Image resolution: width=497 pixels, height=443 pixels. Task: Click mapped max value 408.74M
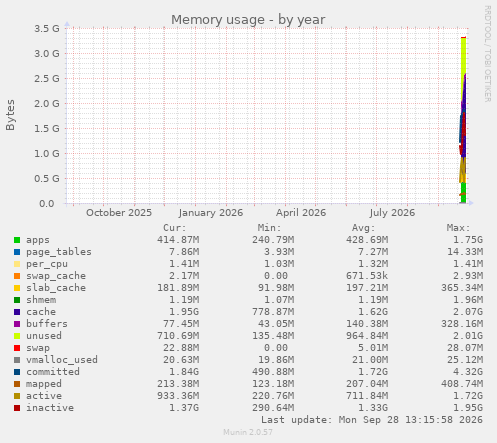(462, 384)
